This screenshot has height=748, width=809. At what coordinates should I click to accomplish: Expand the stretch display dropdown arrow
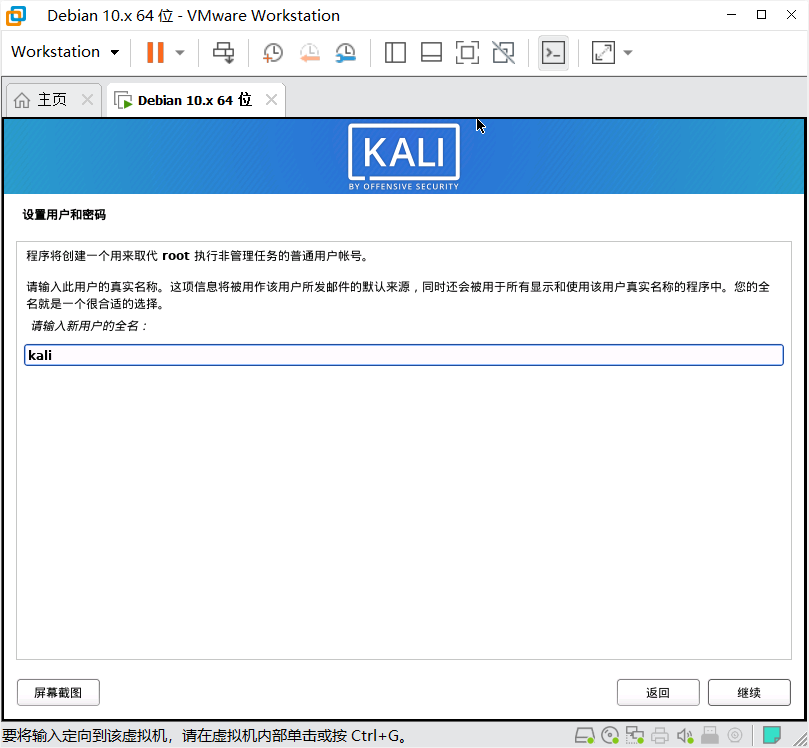(628, 52)
